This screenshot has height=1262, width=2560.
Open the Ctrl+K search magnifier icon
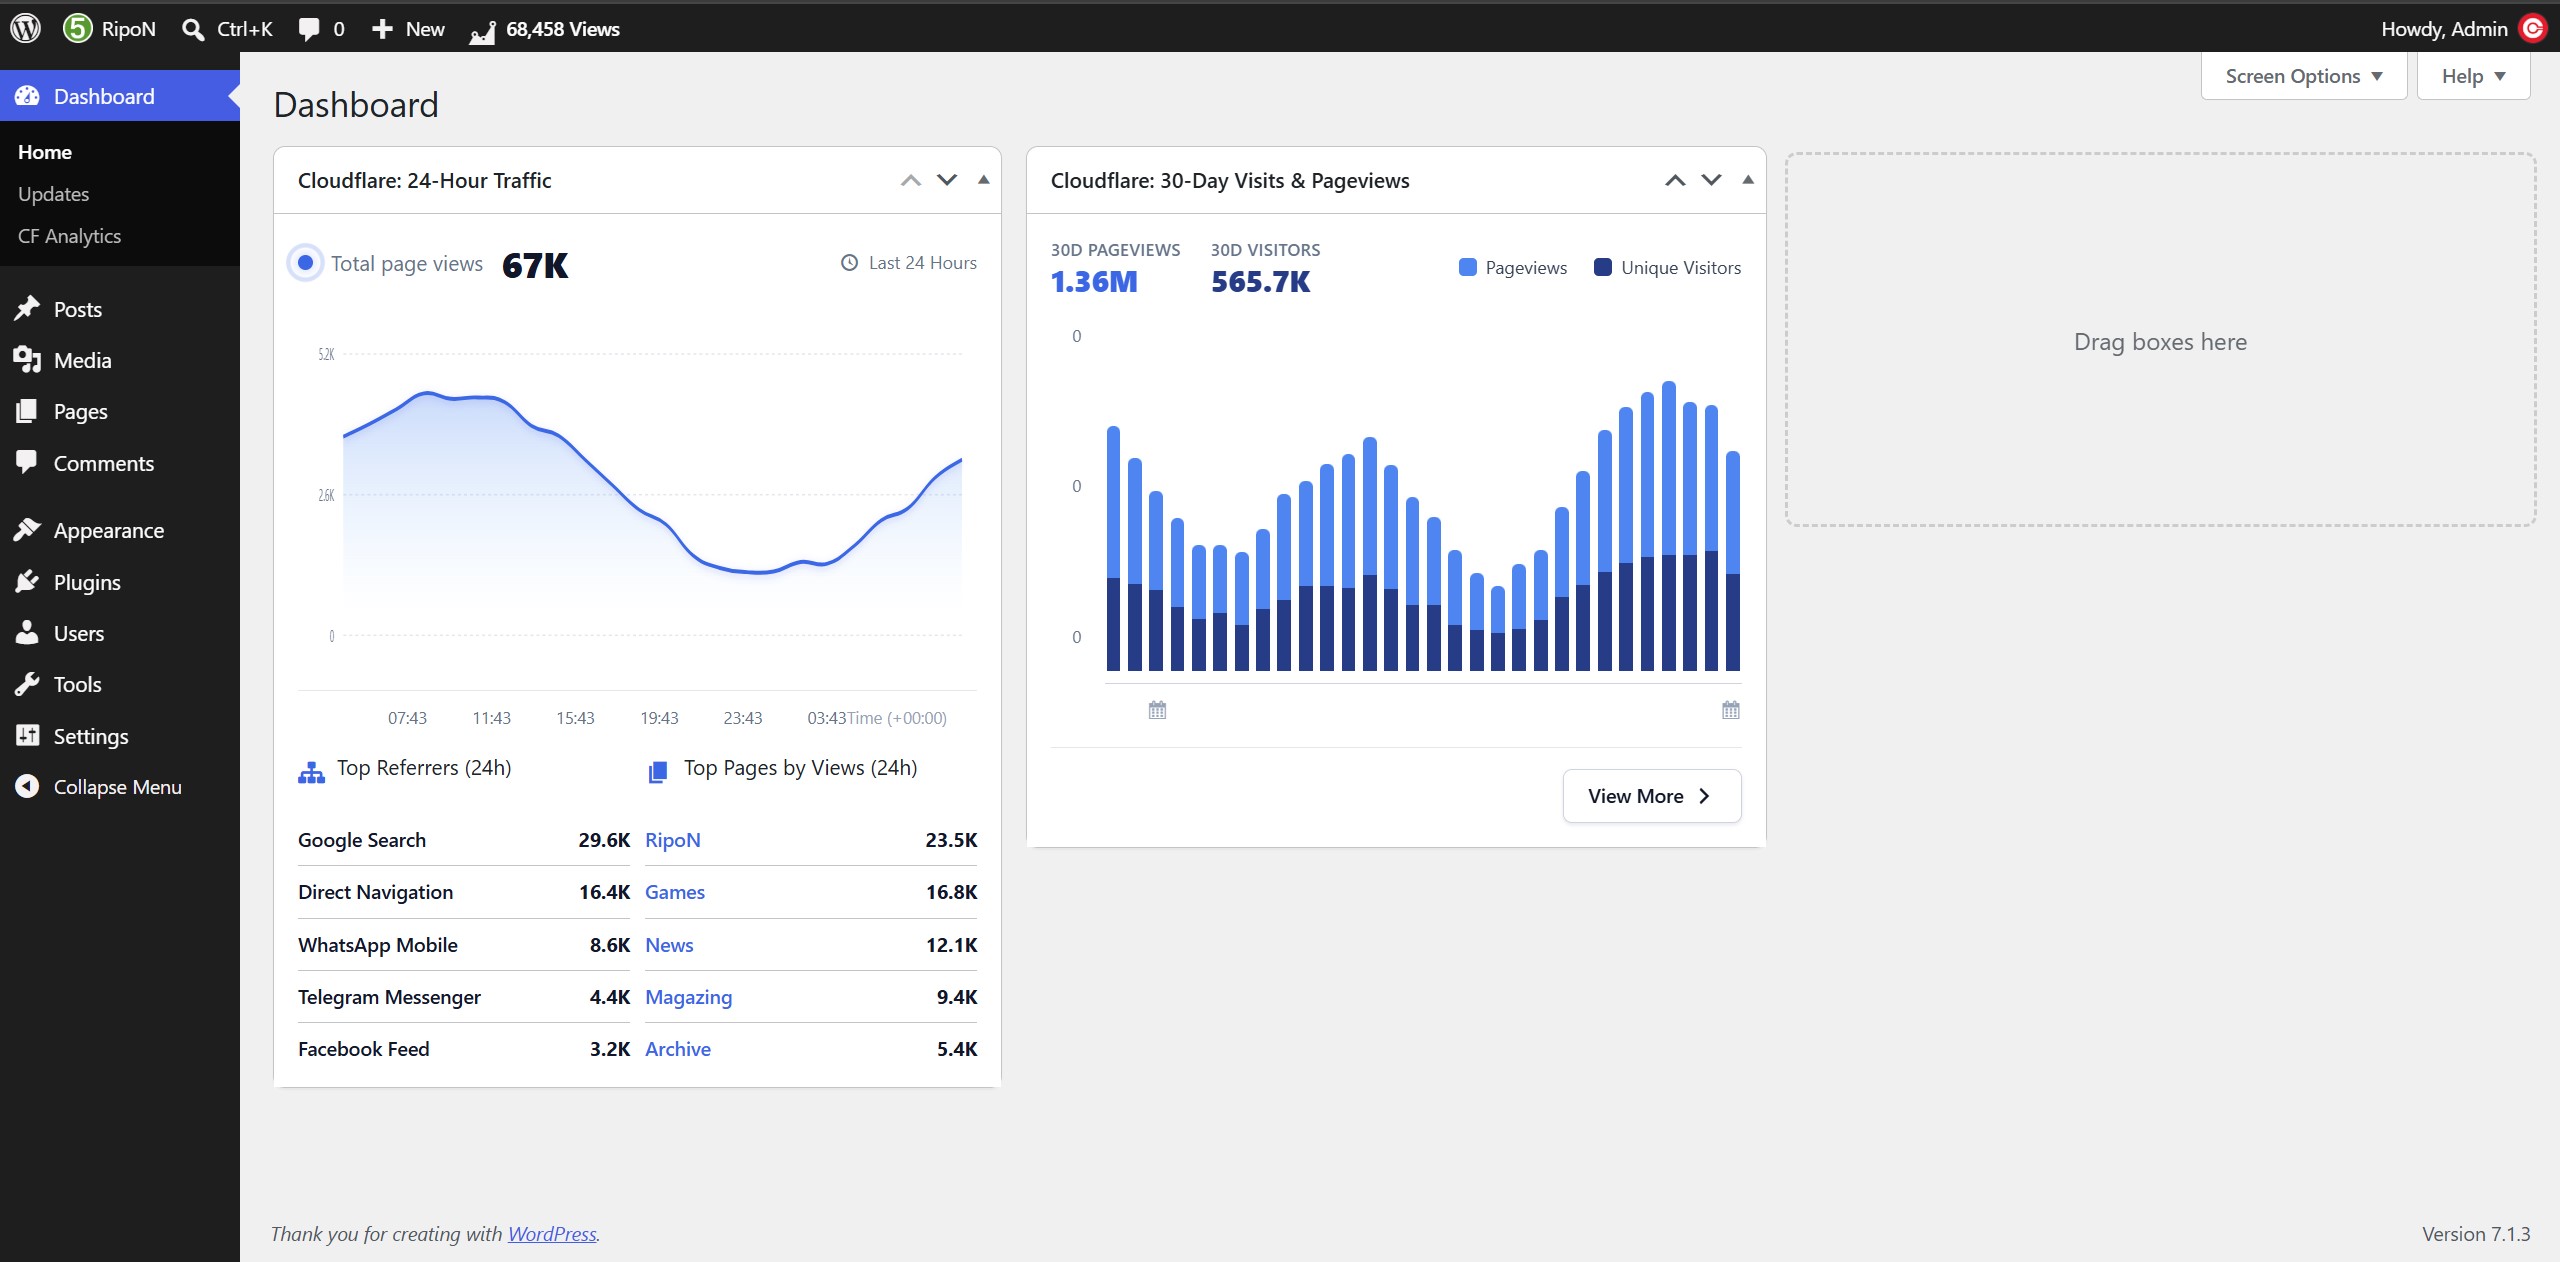tap(193, 29)
